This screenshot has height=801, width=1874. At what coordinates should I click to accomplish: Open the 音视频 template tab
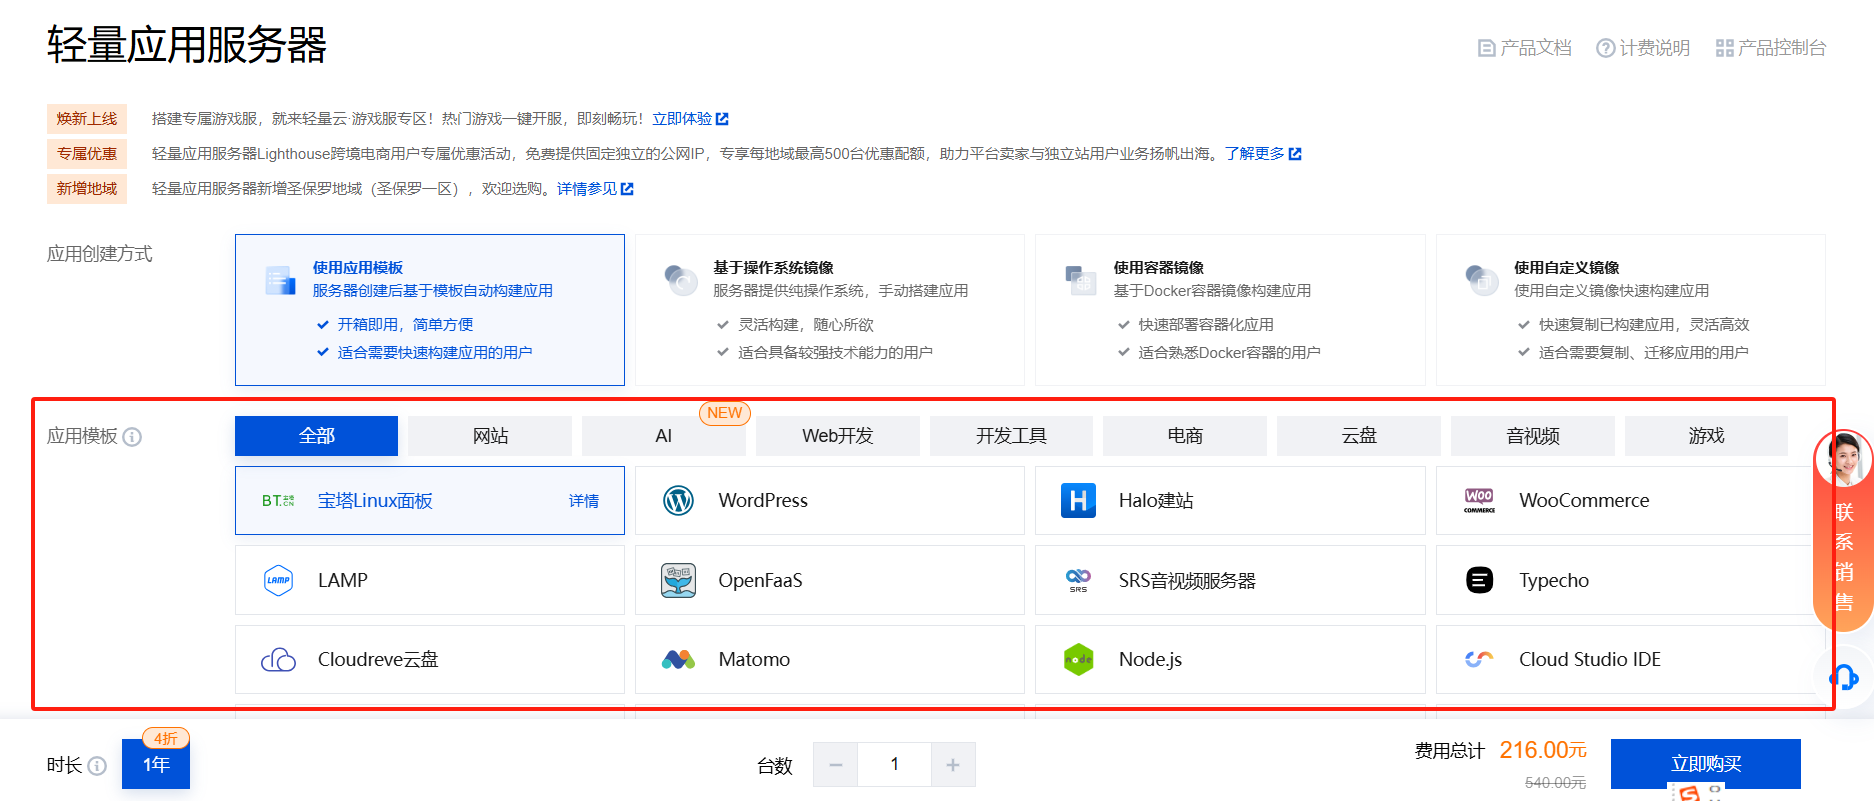1533,436
